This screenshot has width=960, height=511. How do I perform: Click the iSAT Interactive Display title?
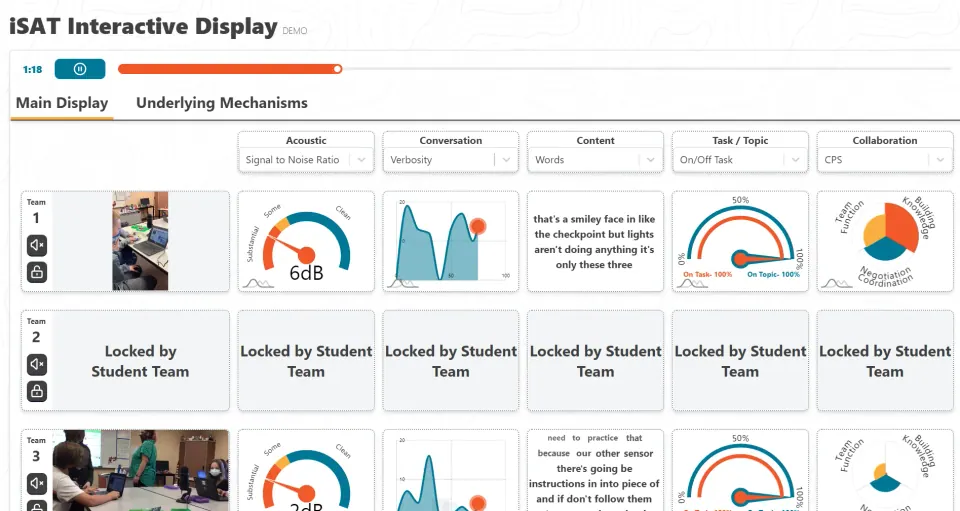coord(143,26)
